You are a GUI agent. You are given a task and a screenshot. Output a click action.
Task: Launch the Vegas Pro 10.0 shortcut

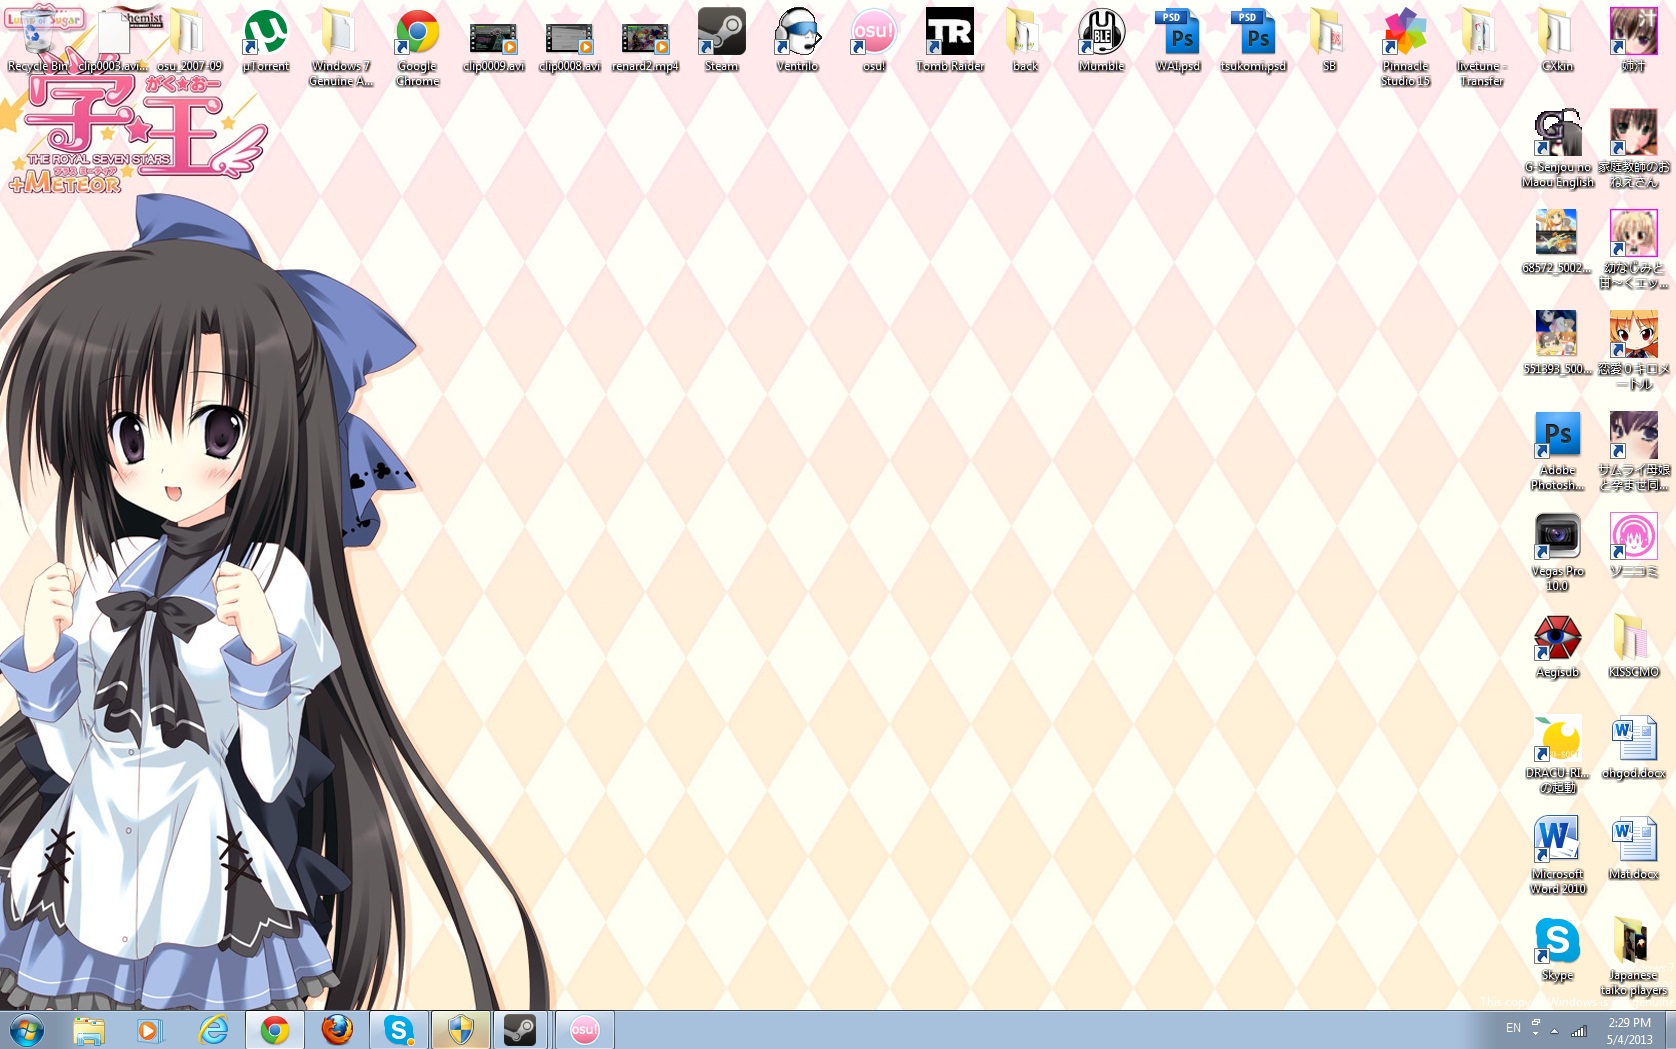[1557, 552]
